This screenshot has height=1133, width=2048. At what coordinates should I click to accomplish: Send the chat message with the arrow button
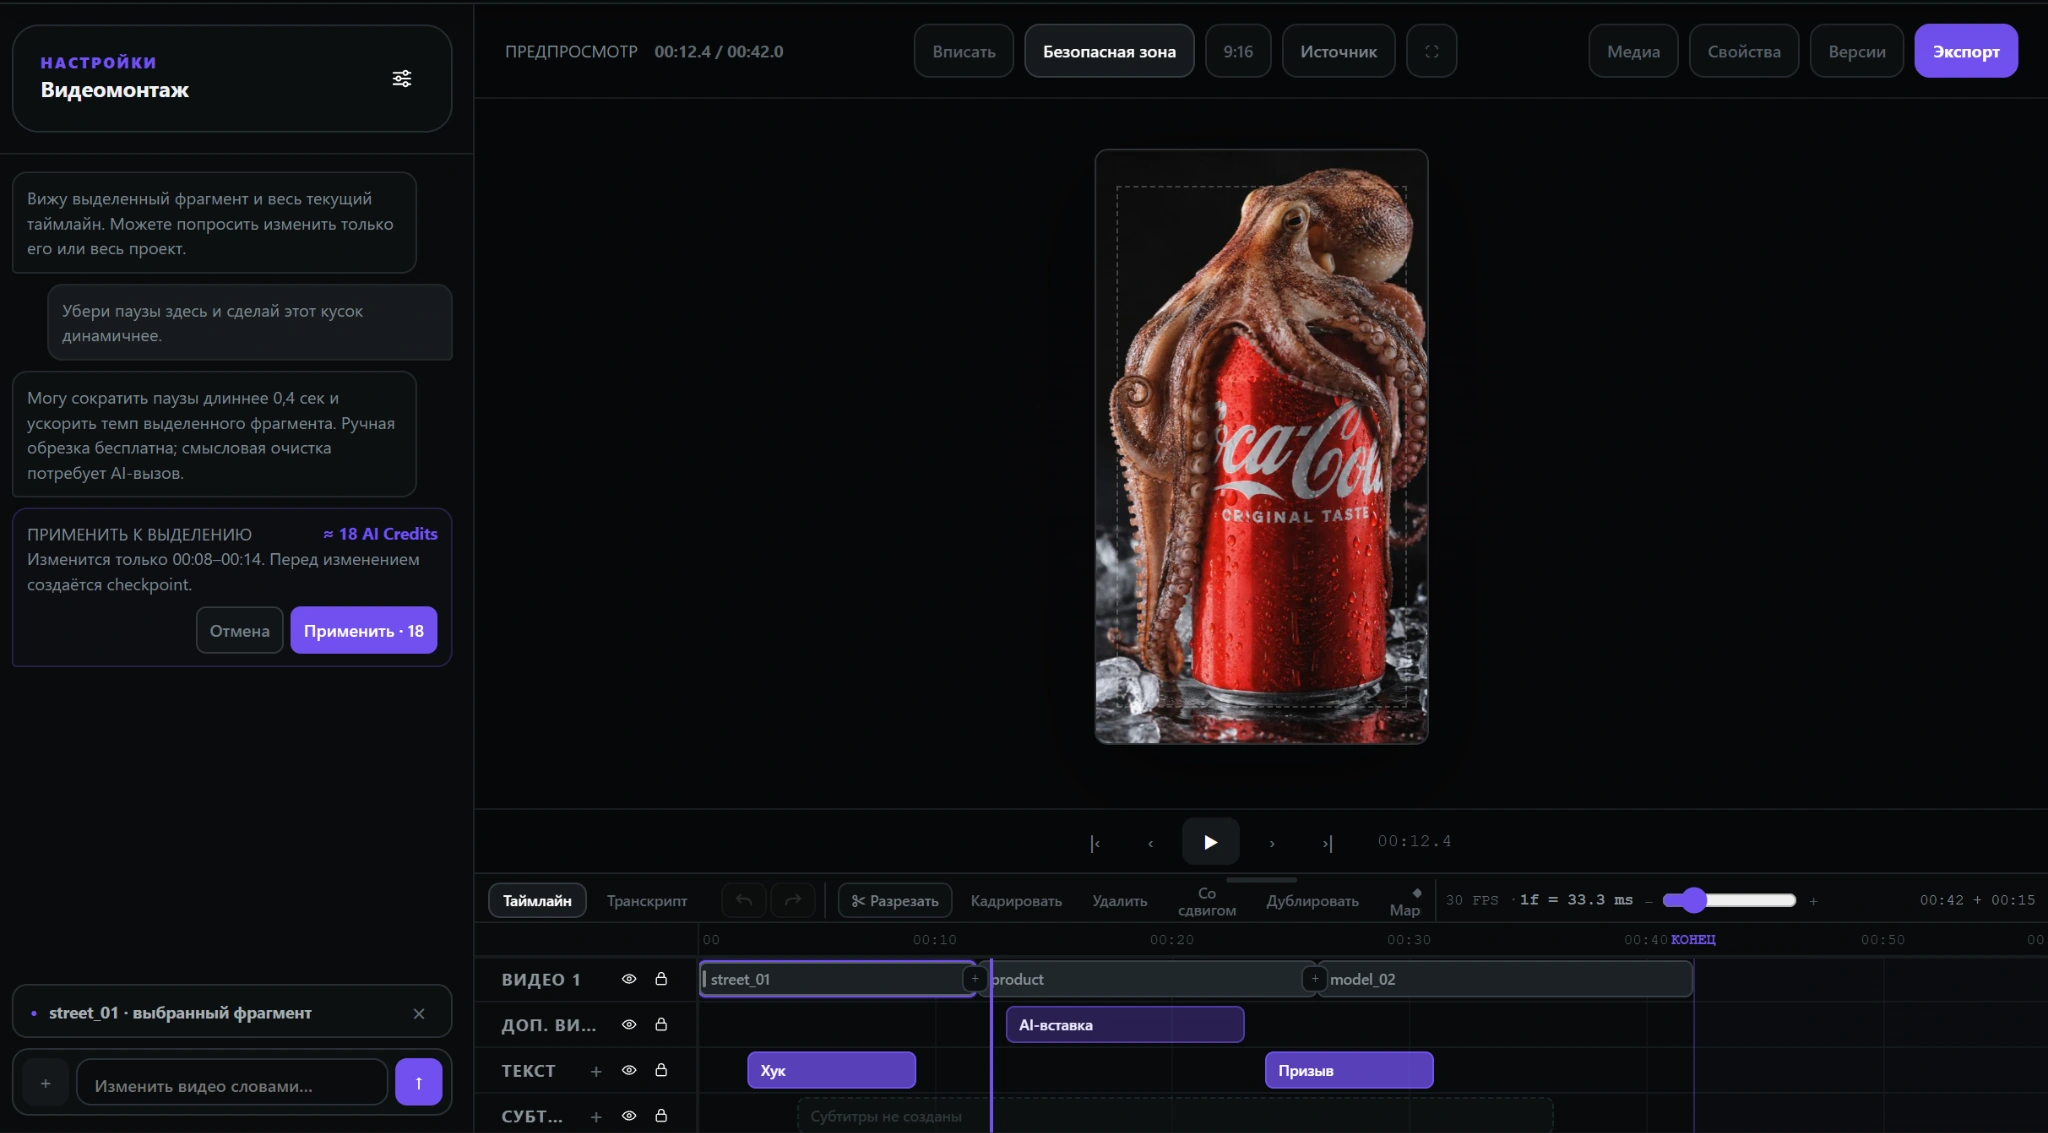(418, 1082)
